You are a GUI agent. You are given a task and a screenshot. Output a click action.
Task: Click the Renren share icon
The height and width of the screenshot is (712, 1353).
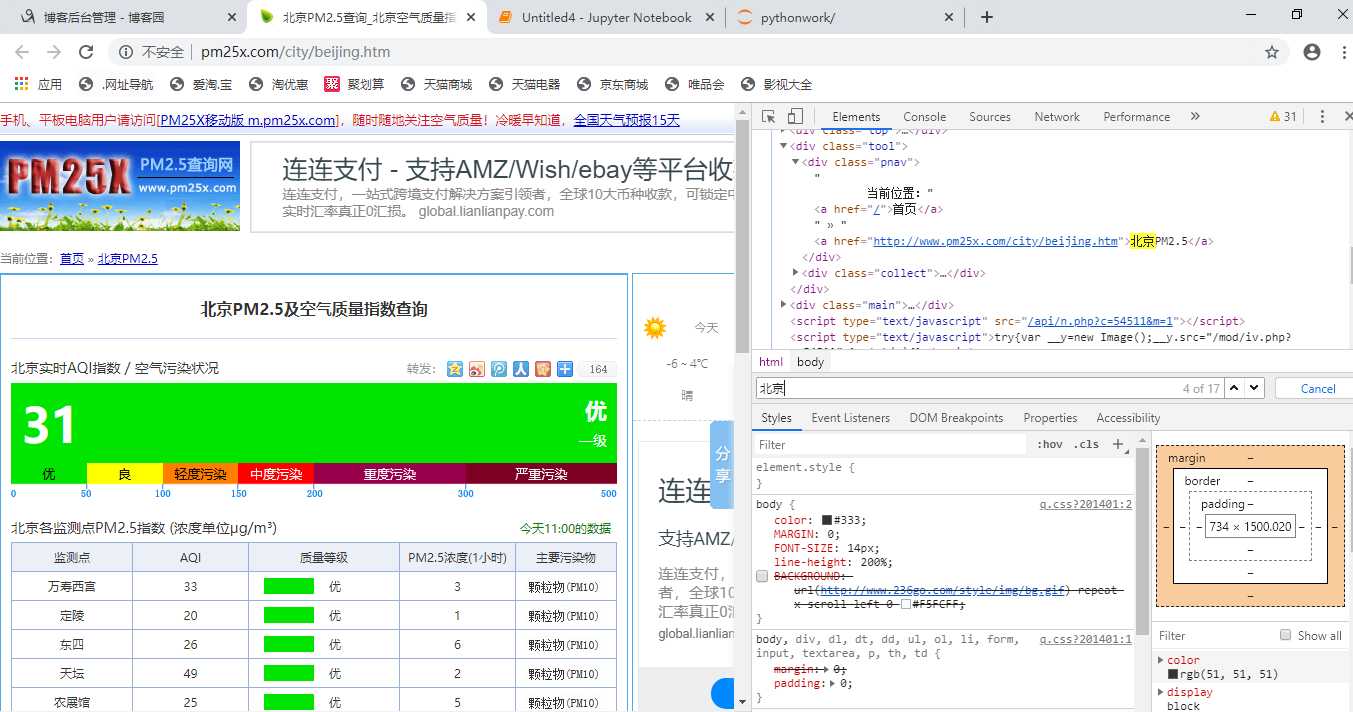[521, 369]
